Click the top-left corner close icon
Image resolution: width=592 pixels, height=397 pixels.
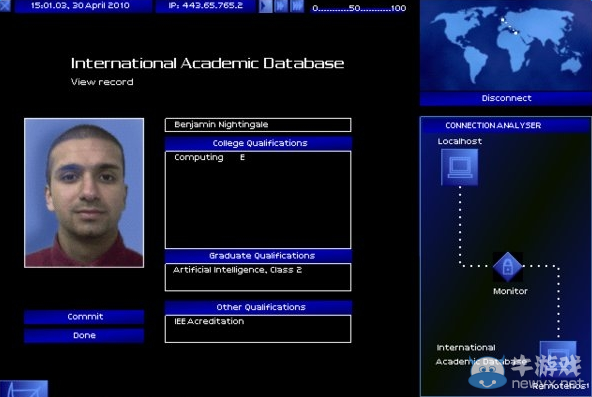pos(5,6)
